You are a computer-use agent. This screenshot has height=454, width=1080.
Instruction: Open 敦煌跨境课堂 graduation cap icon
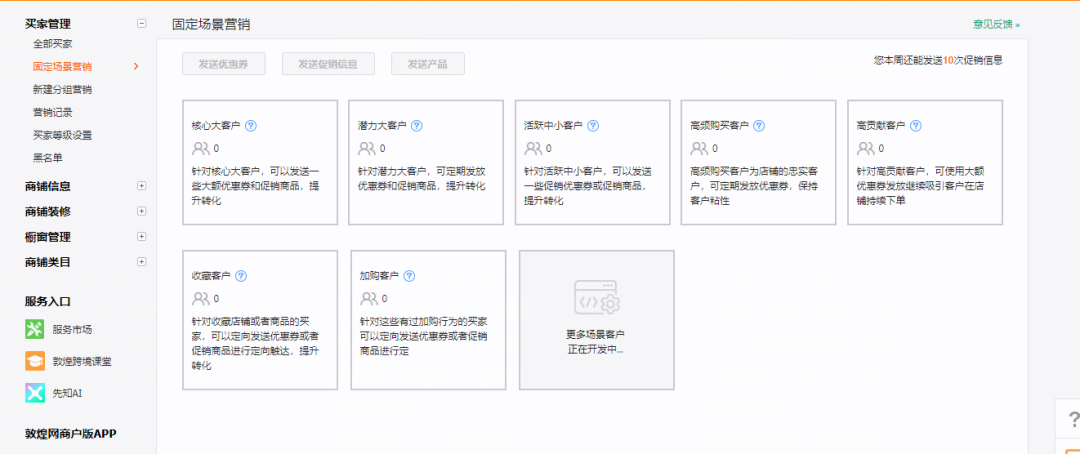coord(35,361)
